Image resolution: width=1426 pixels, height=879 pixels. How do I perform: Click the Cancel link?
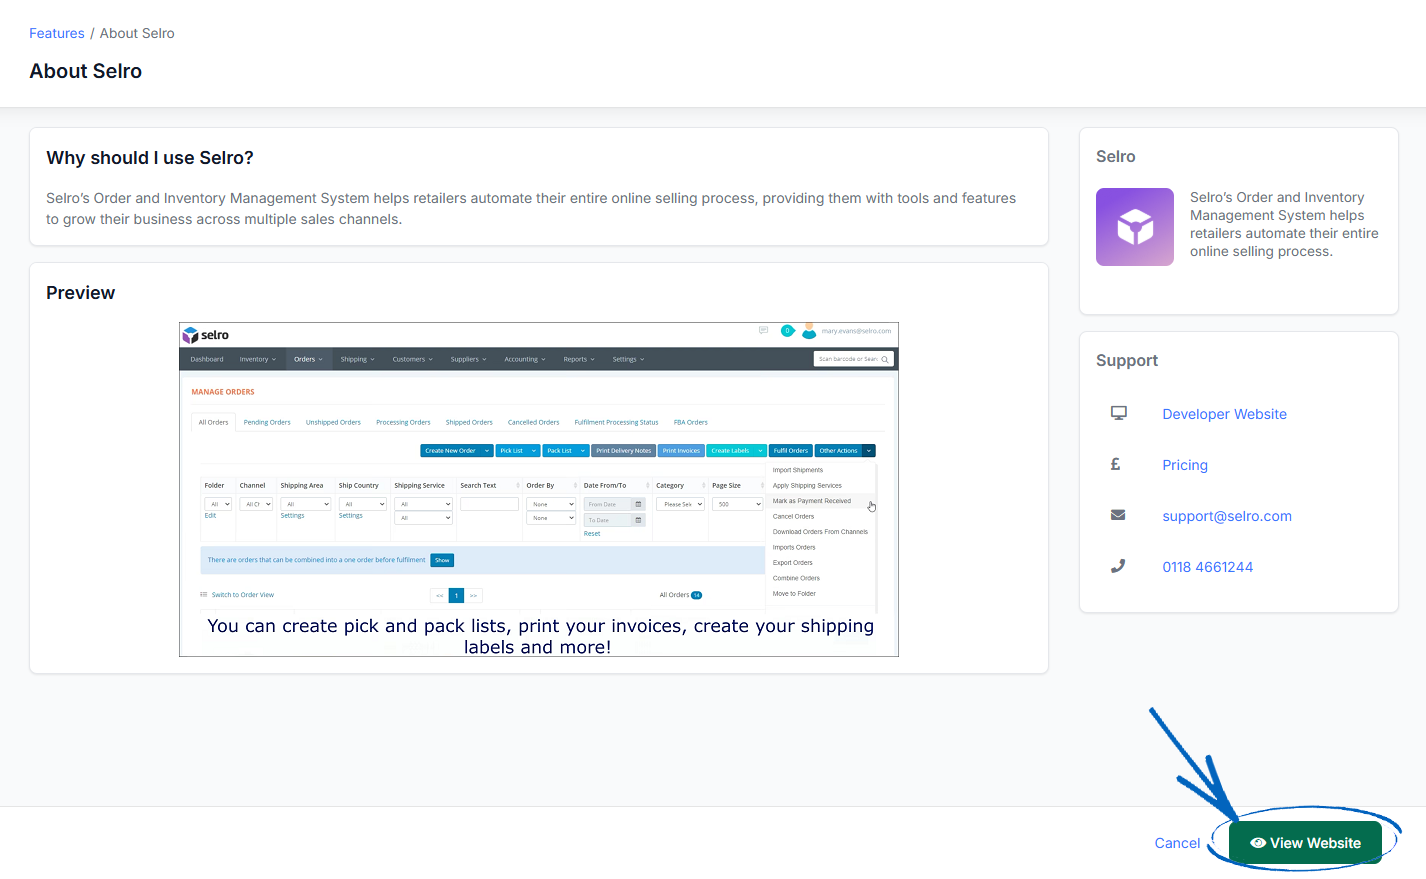point(1177,843)
